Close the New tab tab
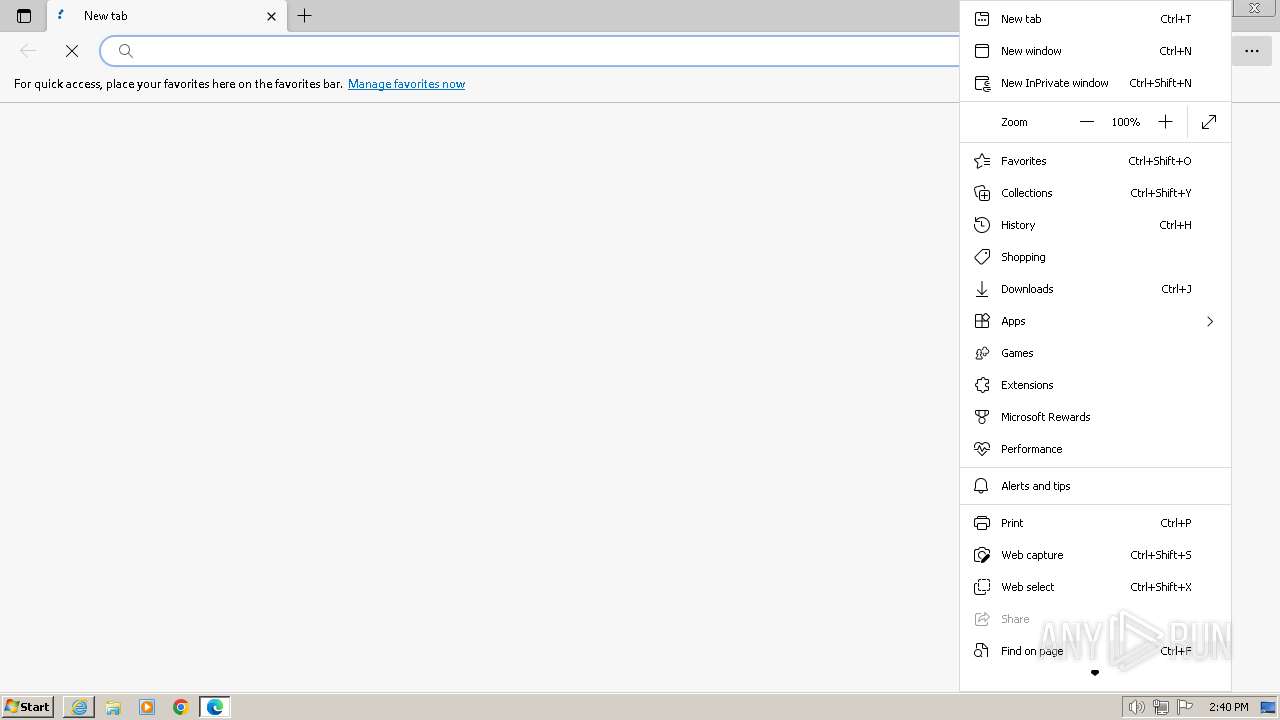 (x=271, y=16)
